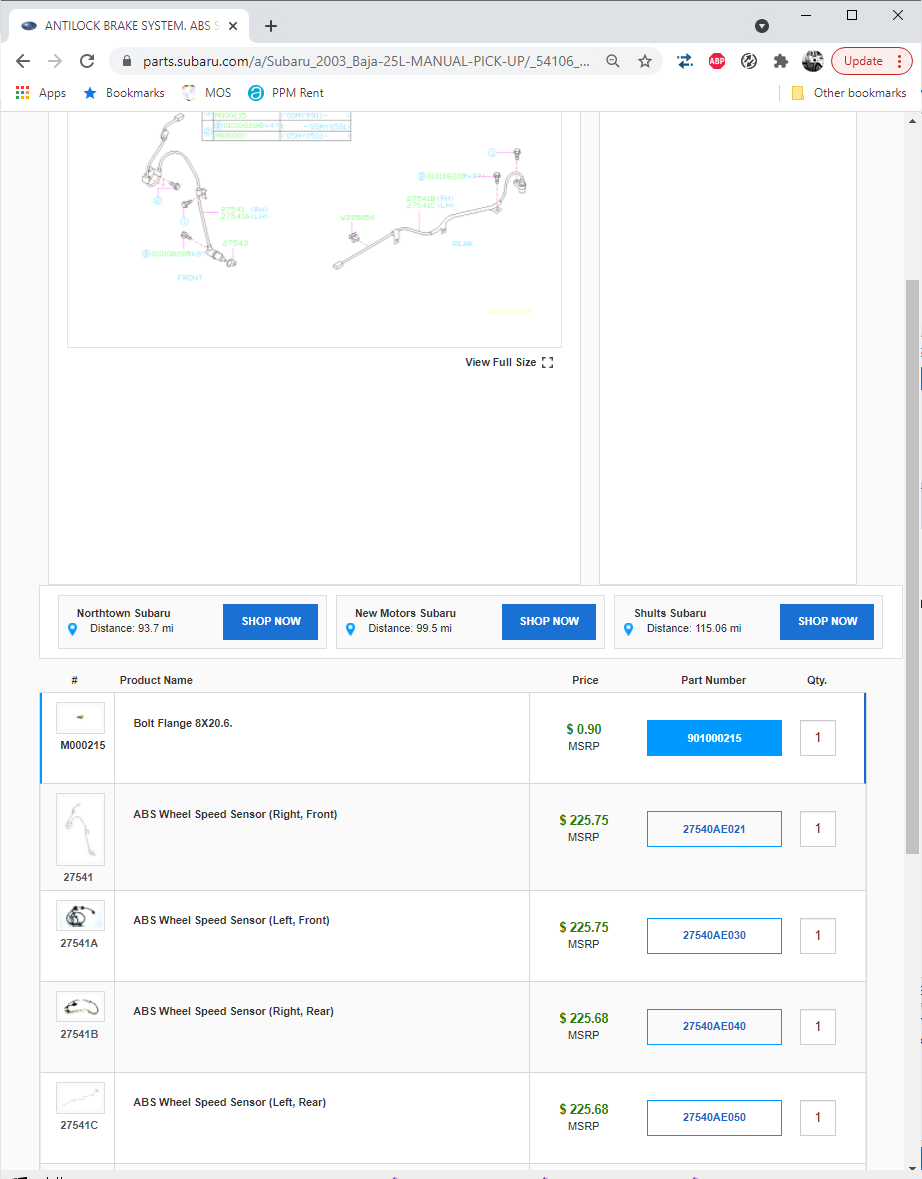Shop now at Northtown Subaru
Image resolution: width=922 pixels, height=1179 pixels.
point(271,622)
